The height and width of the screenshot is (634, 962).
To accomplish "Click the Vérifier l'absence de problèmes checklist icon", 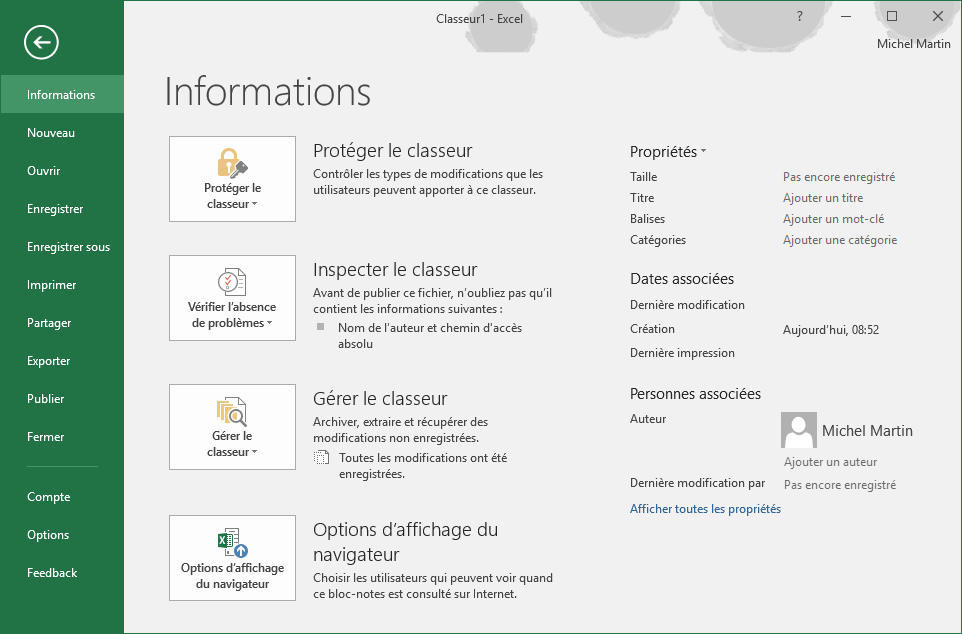I will tap(232, 281).
